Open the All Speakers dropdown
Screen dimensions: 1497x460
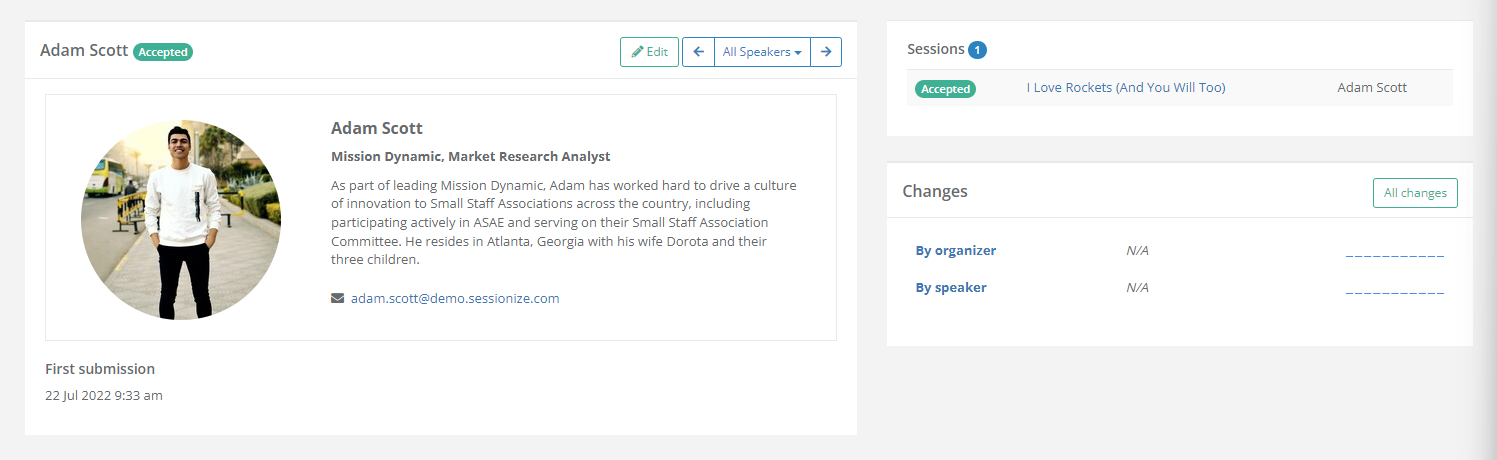click(762, 52)
